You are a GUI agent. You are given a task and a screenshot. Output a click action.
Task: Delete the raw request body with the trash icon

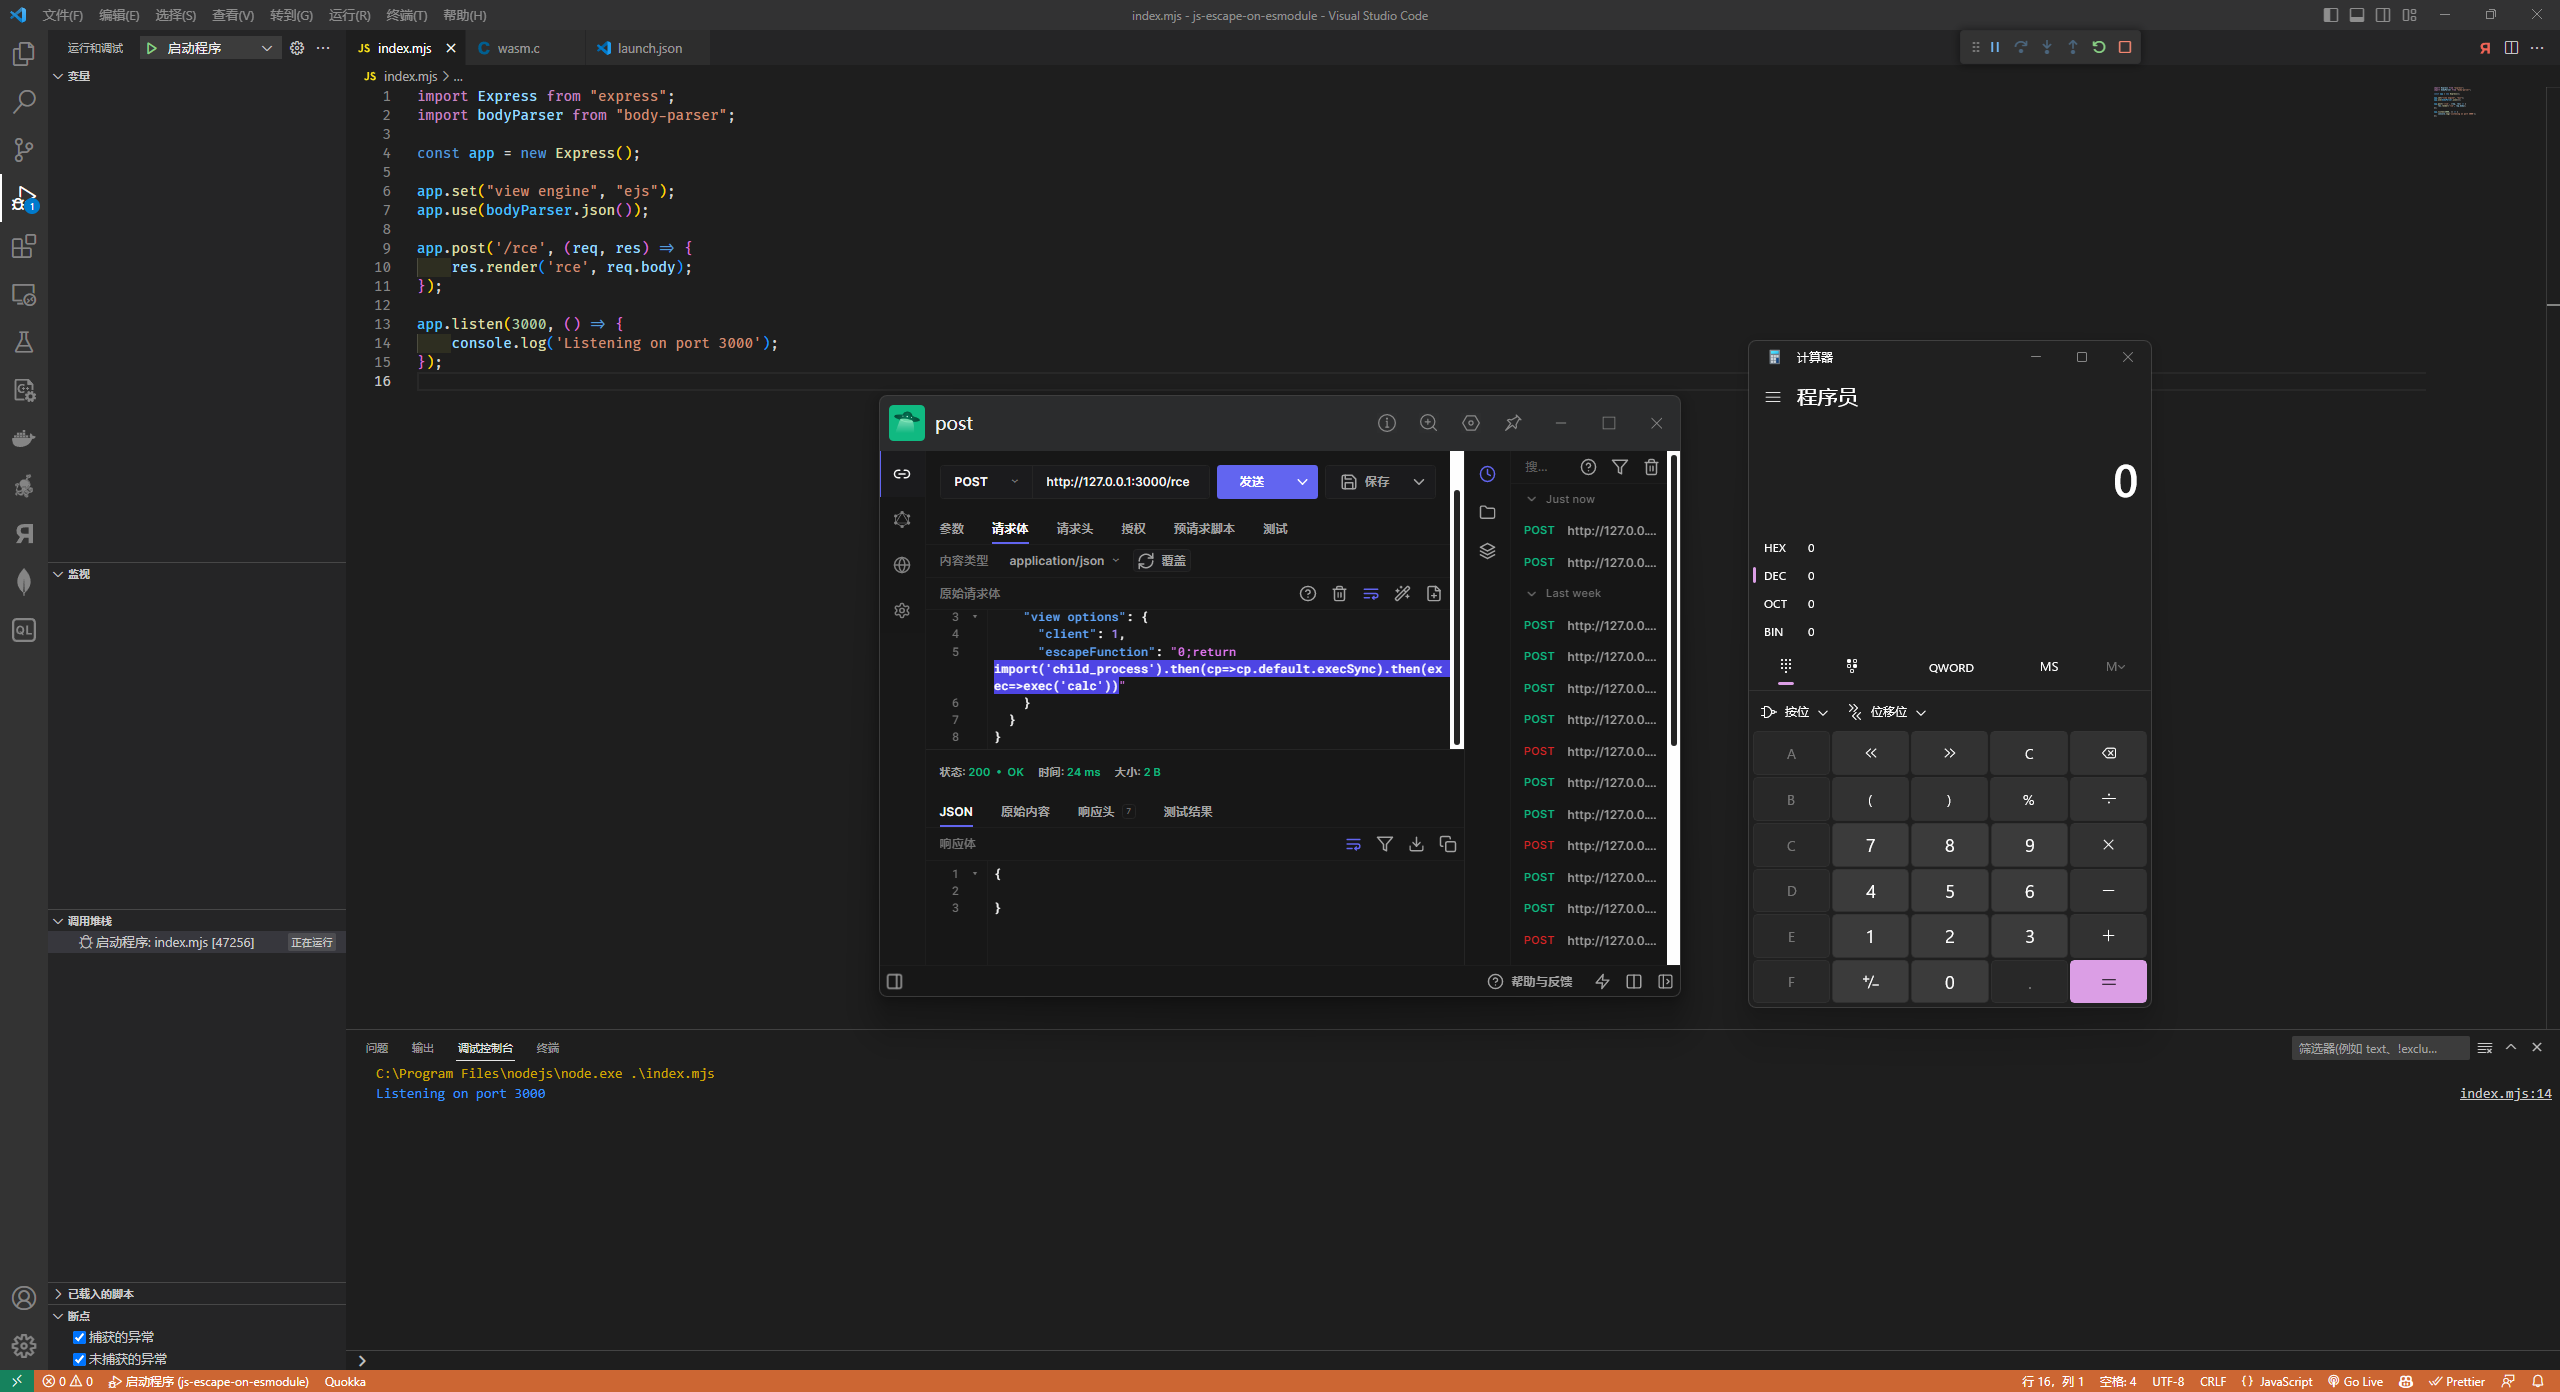pos(1339,594)
